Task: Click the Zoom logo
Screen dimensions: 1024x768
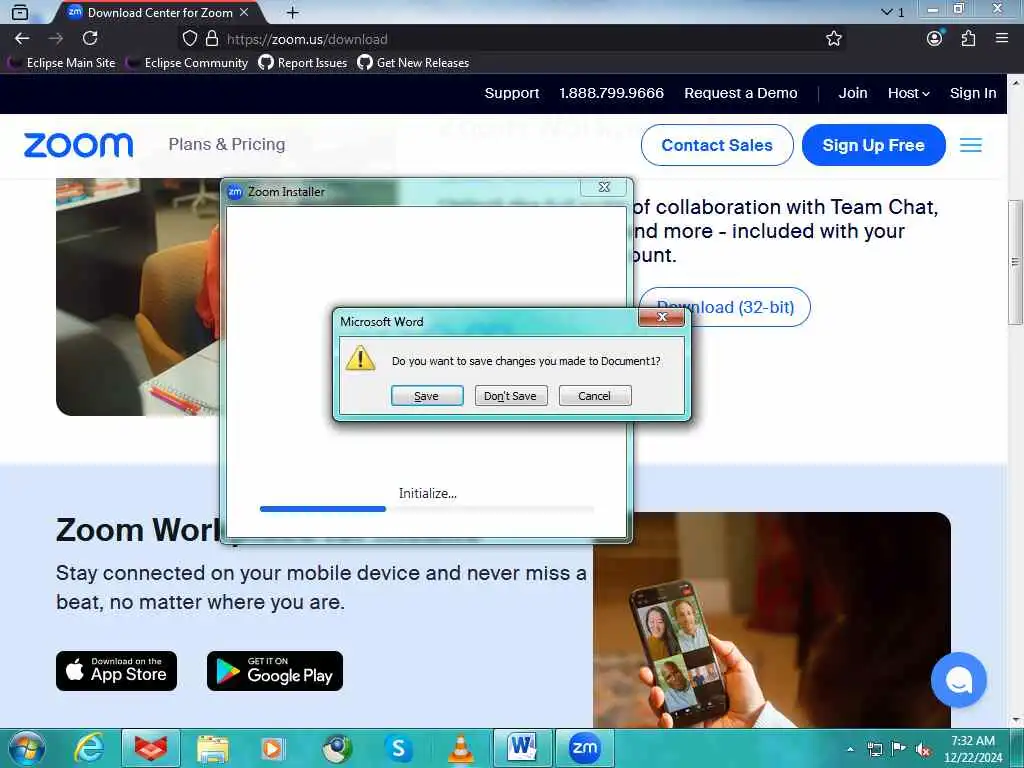Action: coord(78,145)
